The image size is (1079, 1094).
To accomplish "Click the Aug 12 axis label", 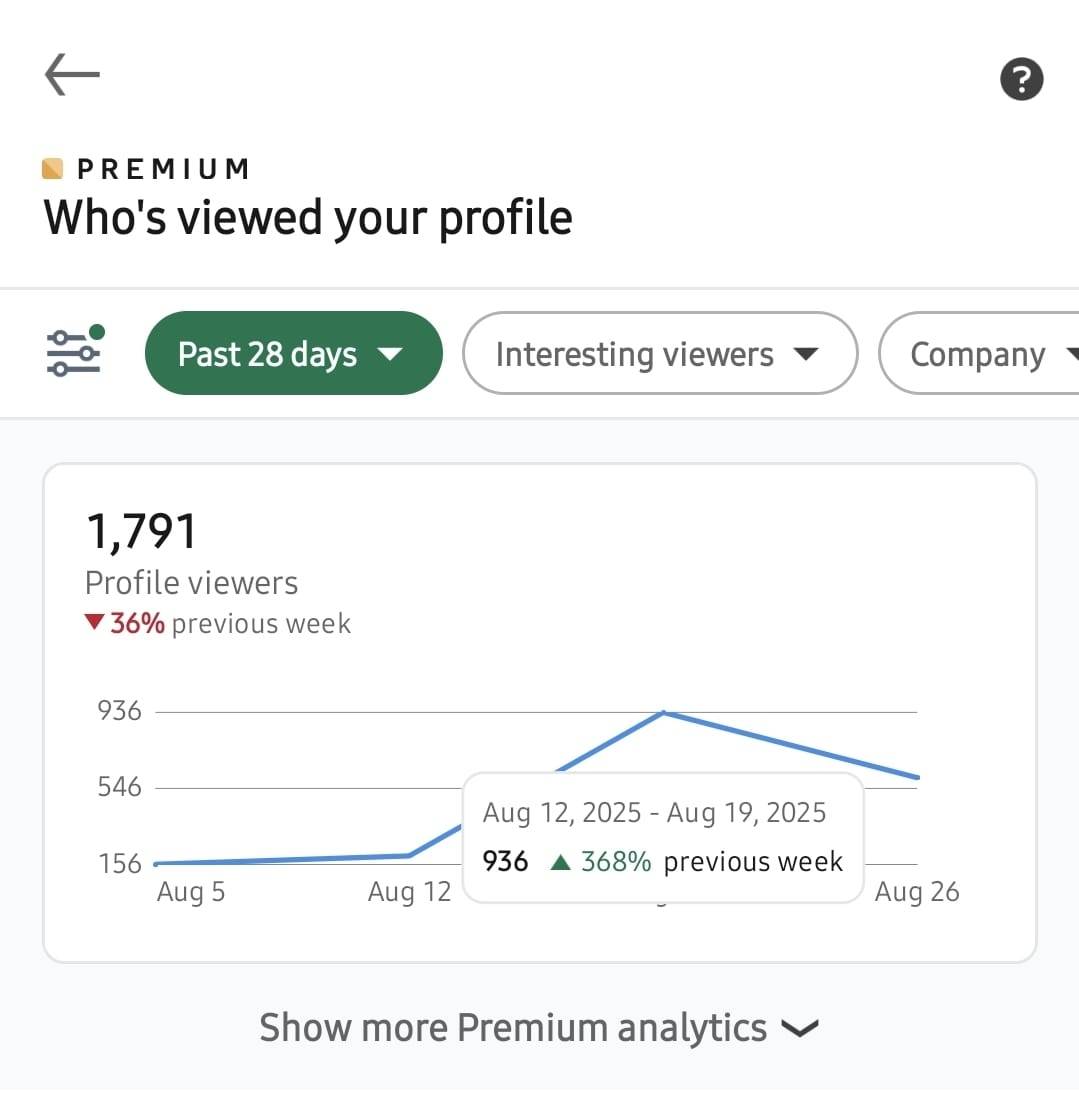I will tap(409, 892).
